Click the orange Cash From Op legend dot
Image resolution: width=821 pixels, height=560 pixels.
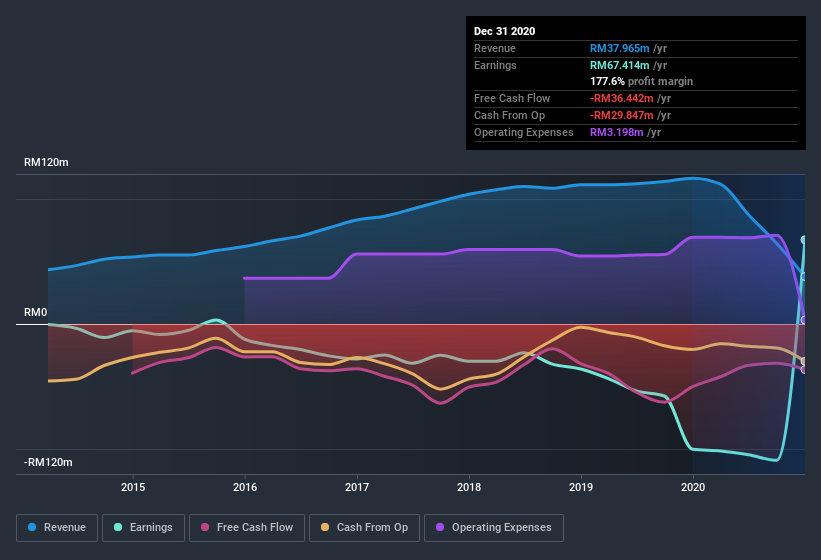(x=326, y=527)
